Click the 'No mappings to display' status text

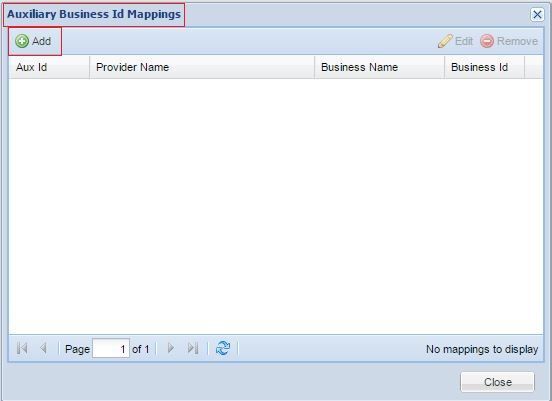pyautogui.click(x=482, y=349)
